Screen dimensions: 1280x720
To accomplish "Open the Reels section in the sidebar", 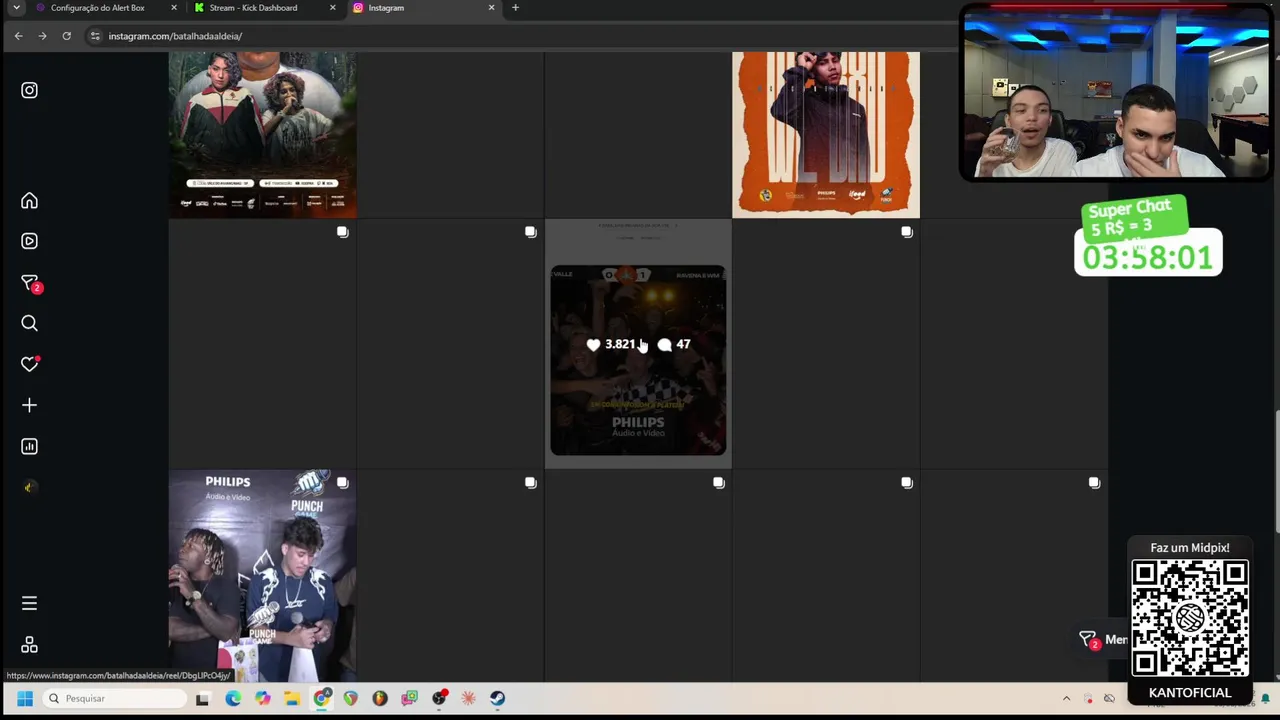I will tap(29, 241).
